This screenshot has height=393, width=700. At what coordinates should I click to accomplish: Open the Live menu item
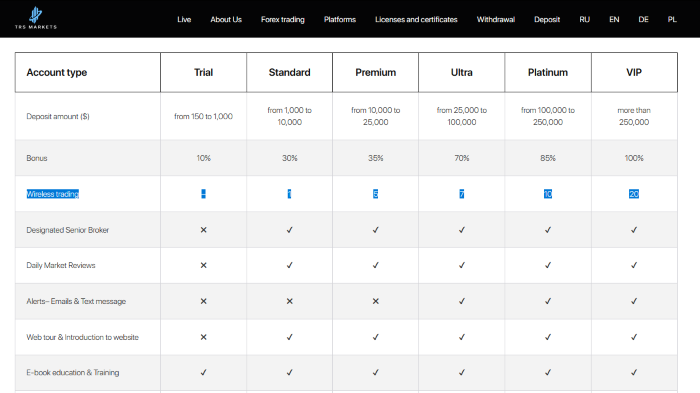coord(184,20)
